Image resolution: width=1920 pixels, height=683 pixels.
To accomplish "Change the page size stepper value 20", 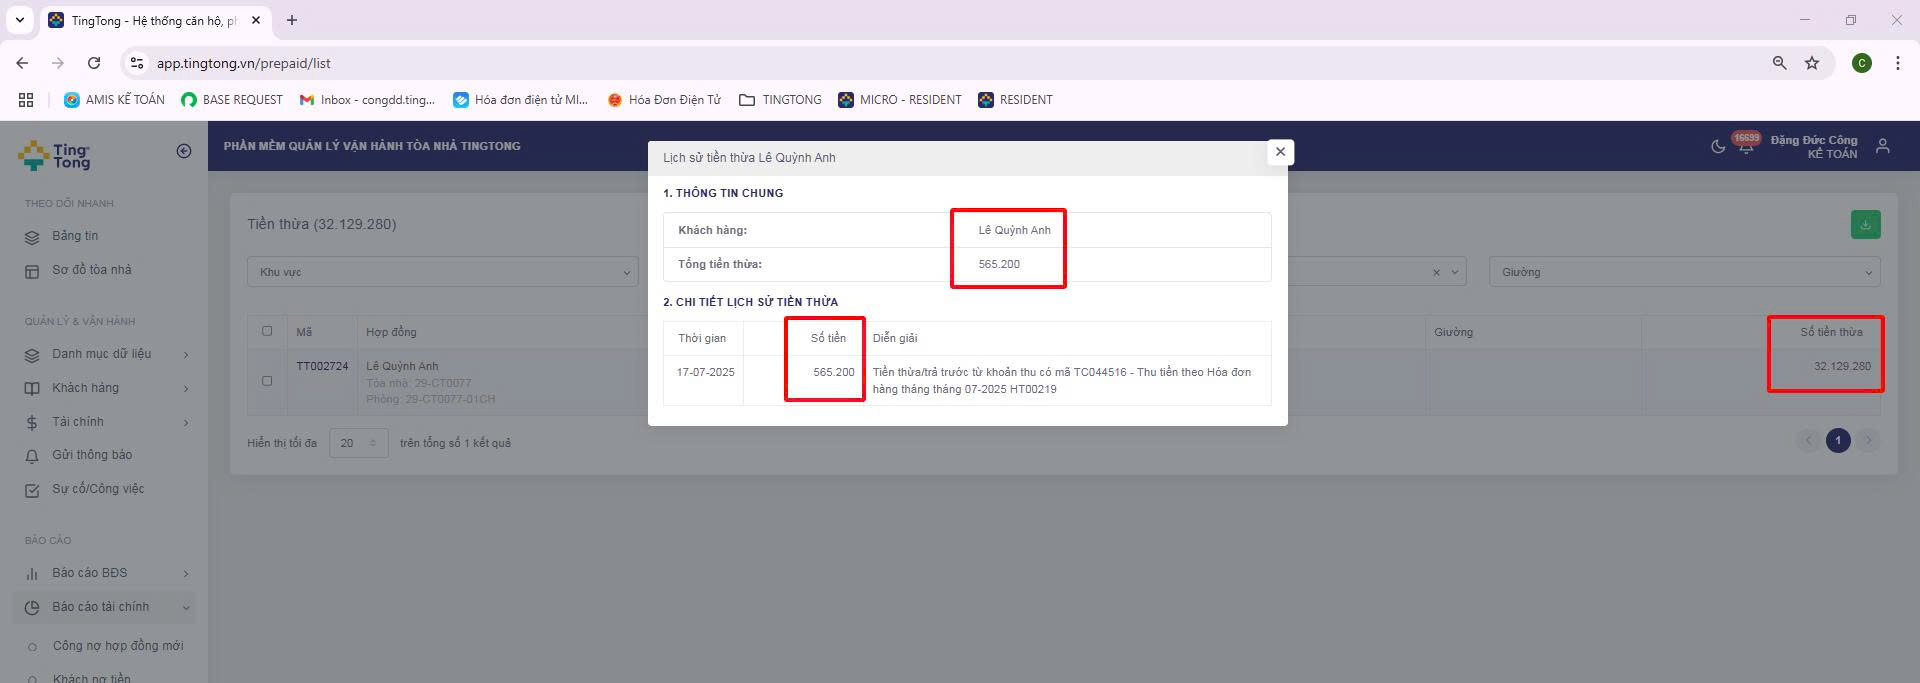I will [x=358, y=443].
